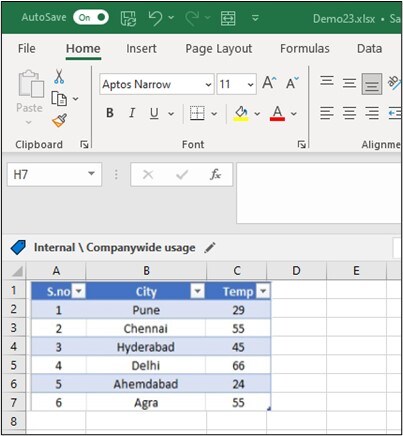Image resolution: width=403 pixels, height=436 pixels.
Task: Switch to the Insert tab
Action: [x=141, y=49]
